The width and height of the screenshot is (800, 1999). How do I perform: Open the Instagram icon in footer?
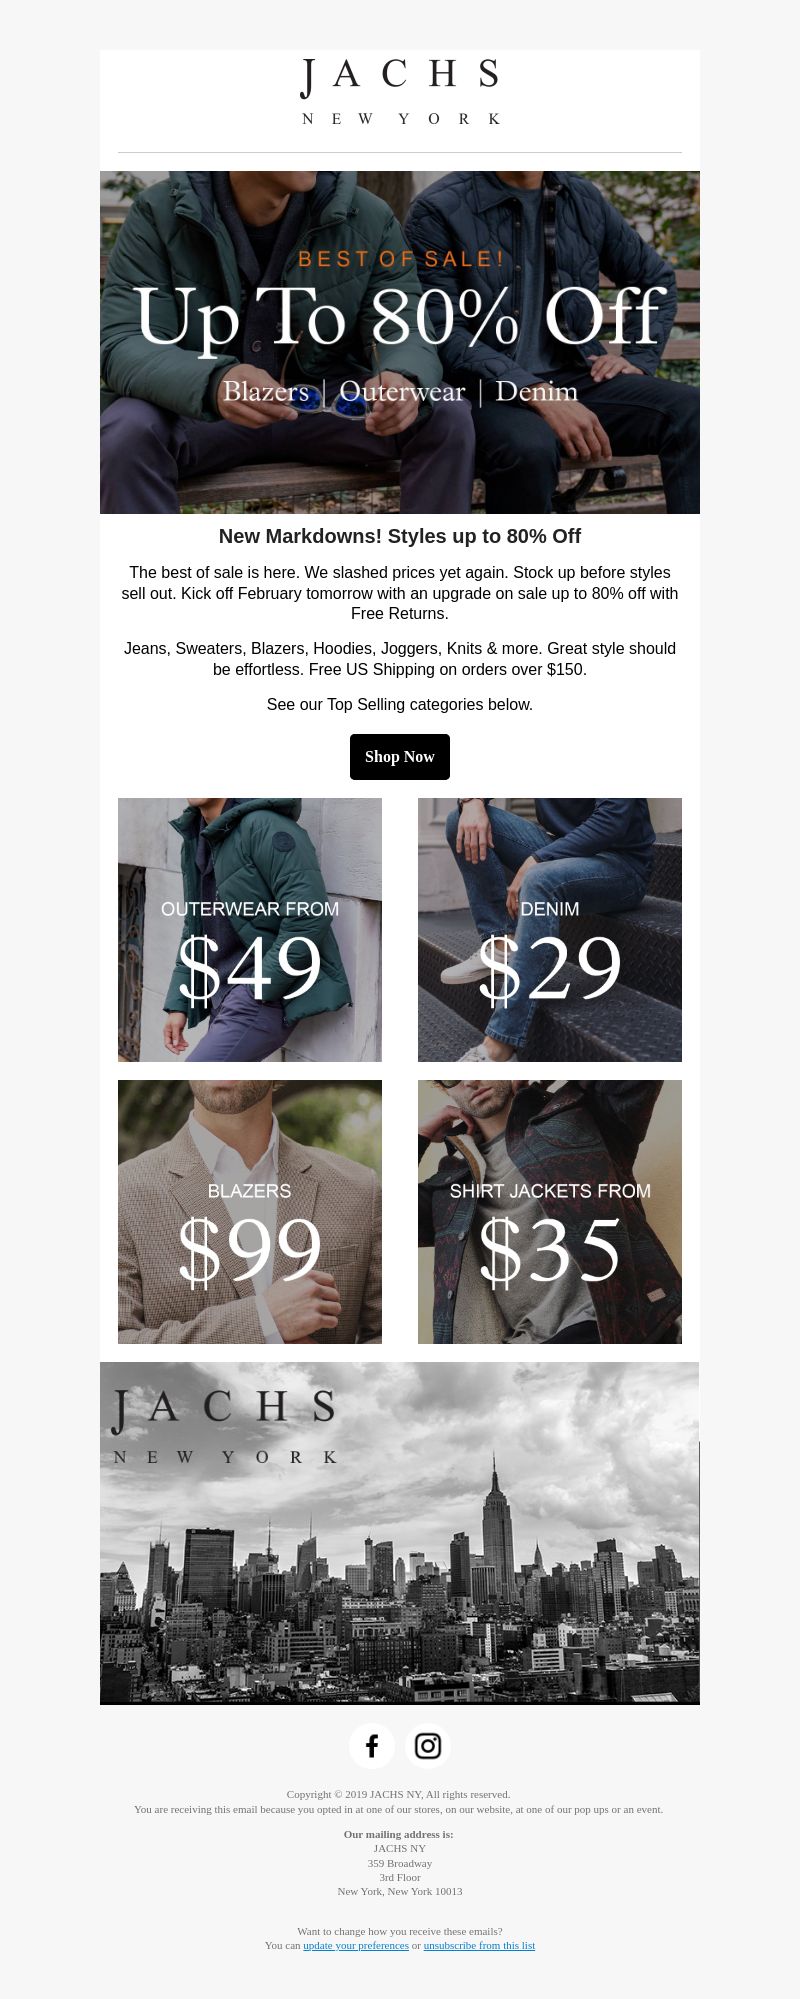(428, 1746)
